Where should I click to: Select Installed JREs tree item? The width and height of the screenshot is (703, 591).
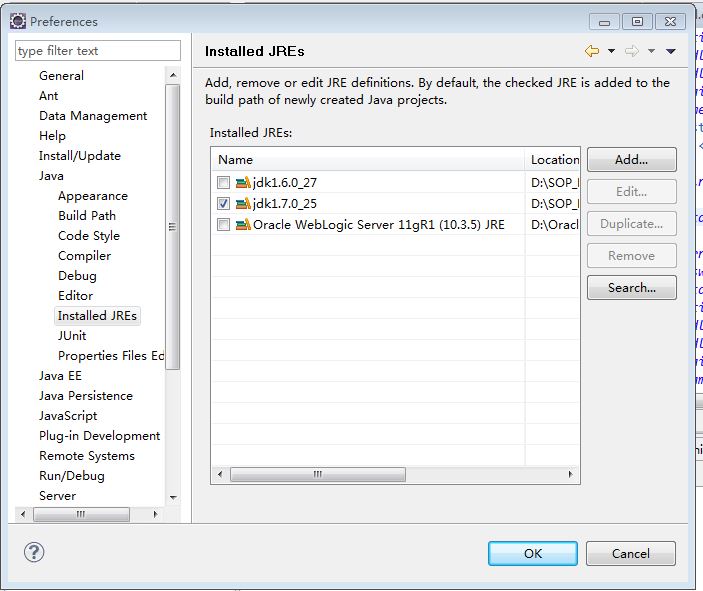pyautogui.click(x=97, y=316)
